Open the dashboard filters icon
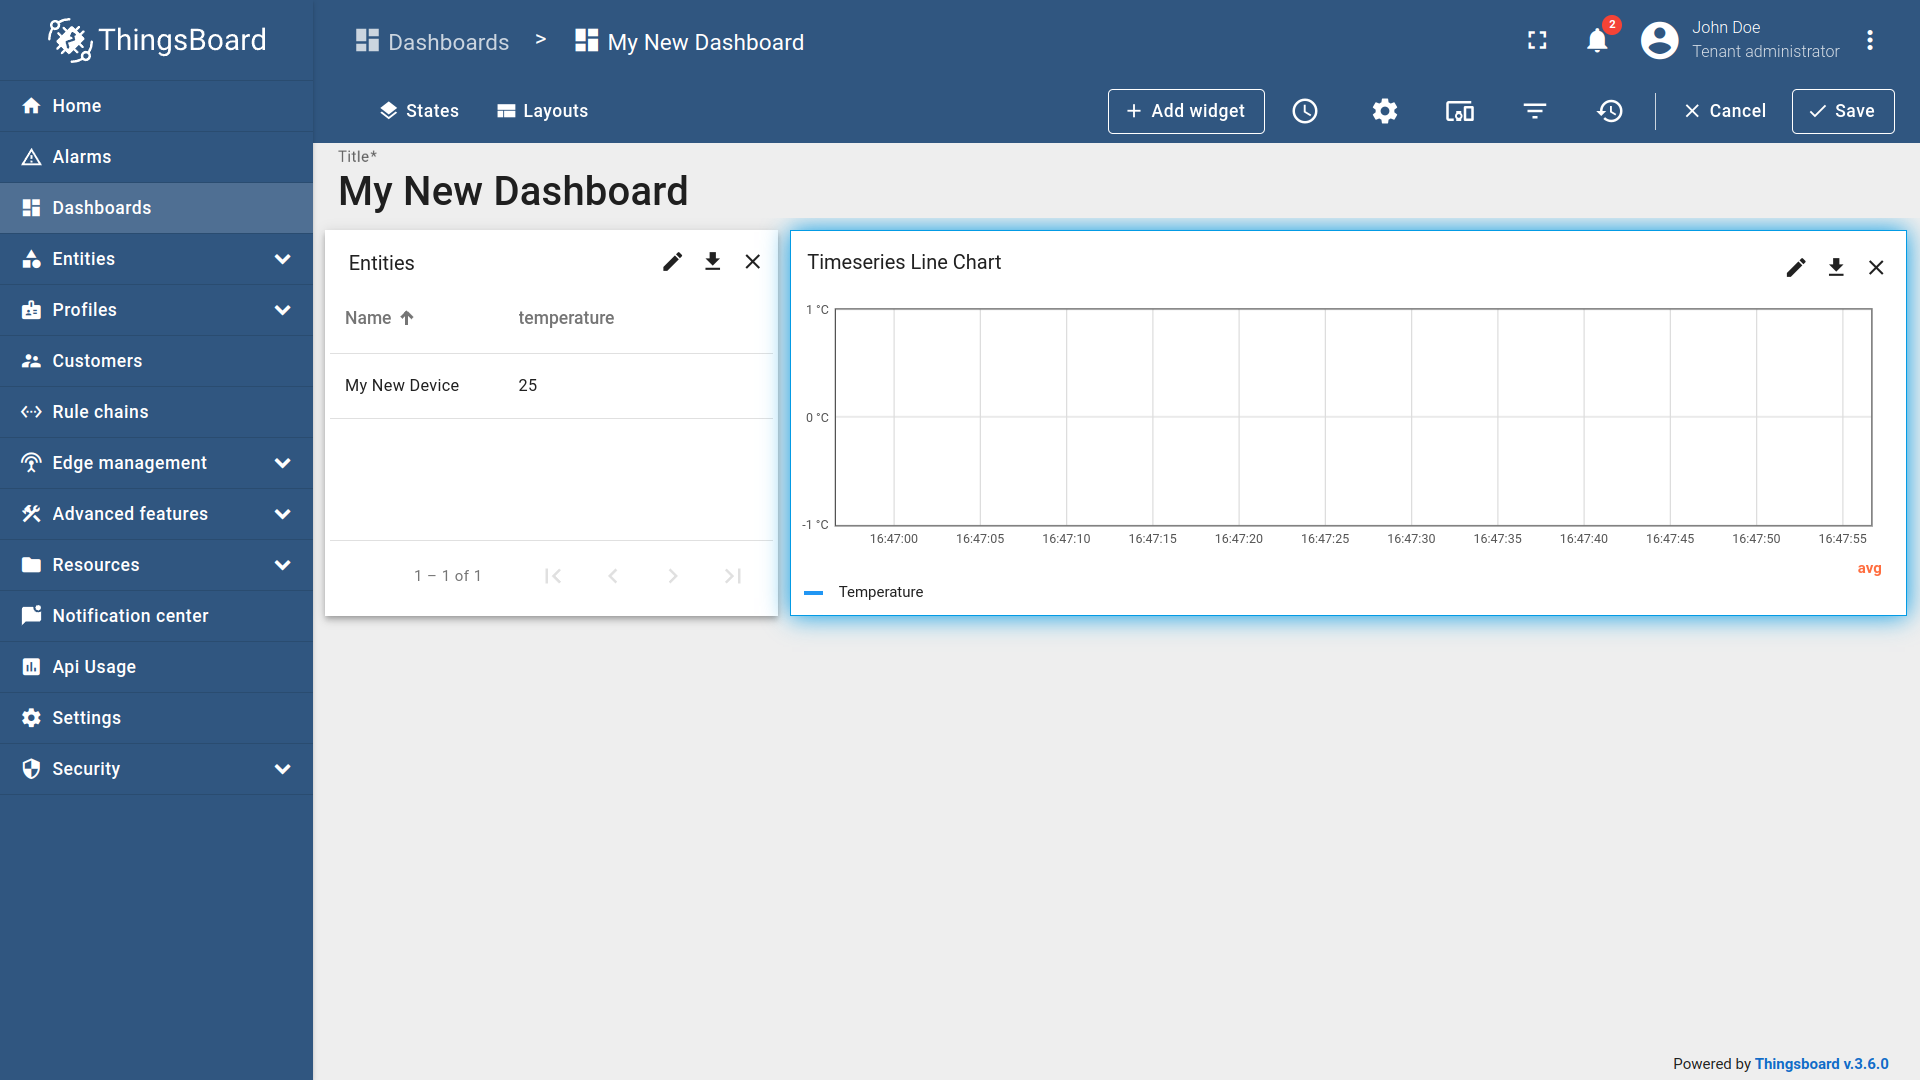Screen dimensions: 1920x1080 tap(1535, 111)
